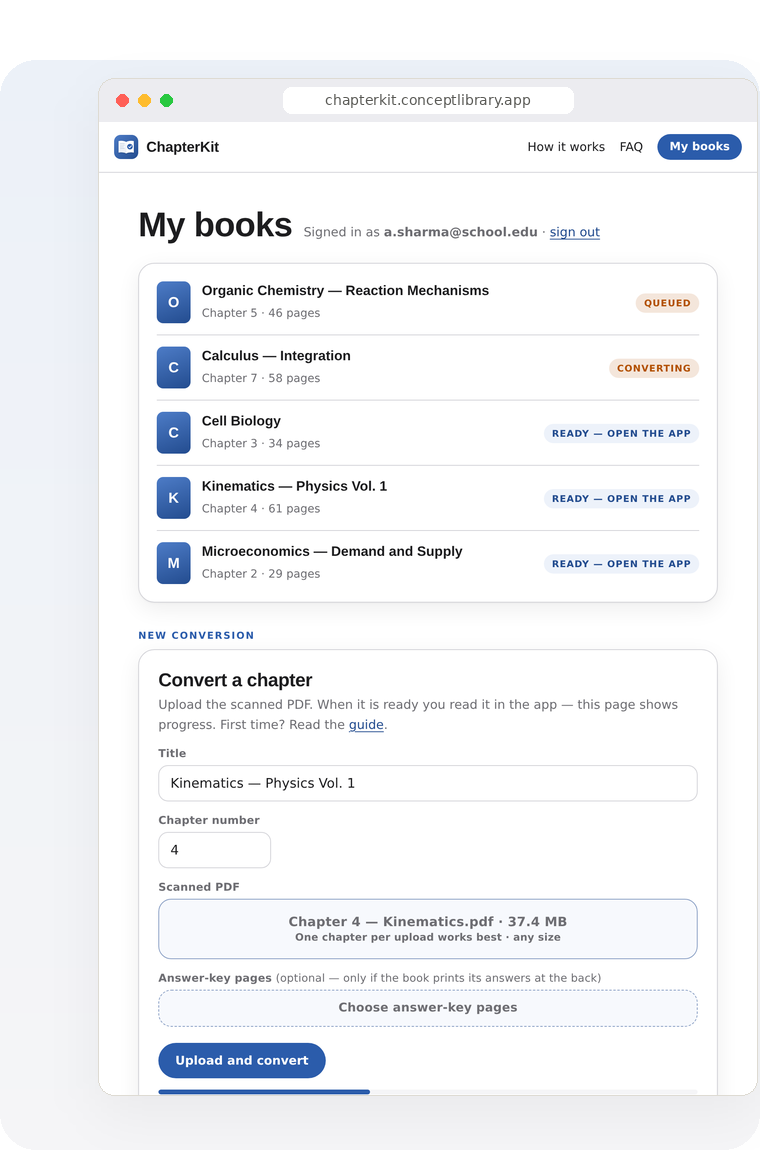Screen dimensions: 760x1150
Task: Click the QUEUED status badge
Action: tap(667, 303)
